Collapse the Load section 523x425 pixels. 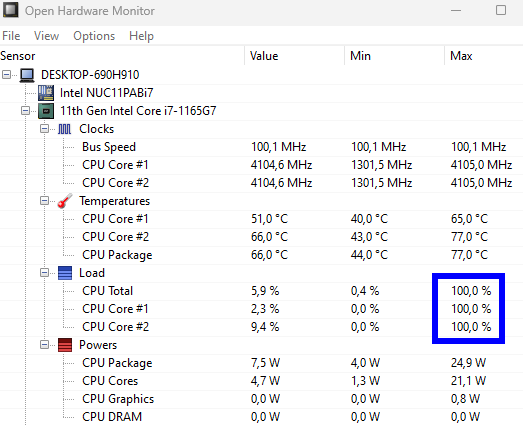(44, 273)
